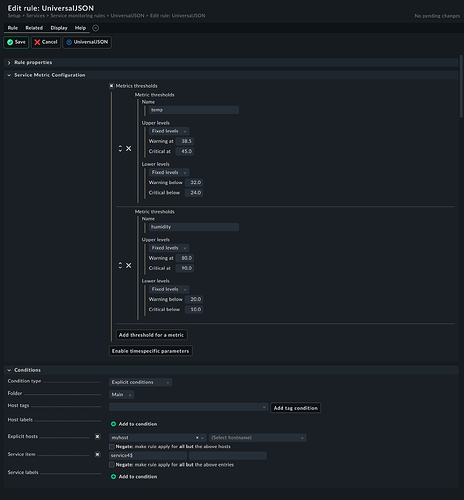Image resolution: width=464 pixels, height=500 pixels.
Task: Click the Save button
Action: coord(16,42)
